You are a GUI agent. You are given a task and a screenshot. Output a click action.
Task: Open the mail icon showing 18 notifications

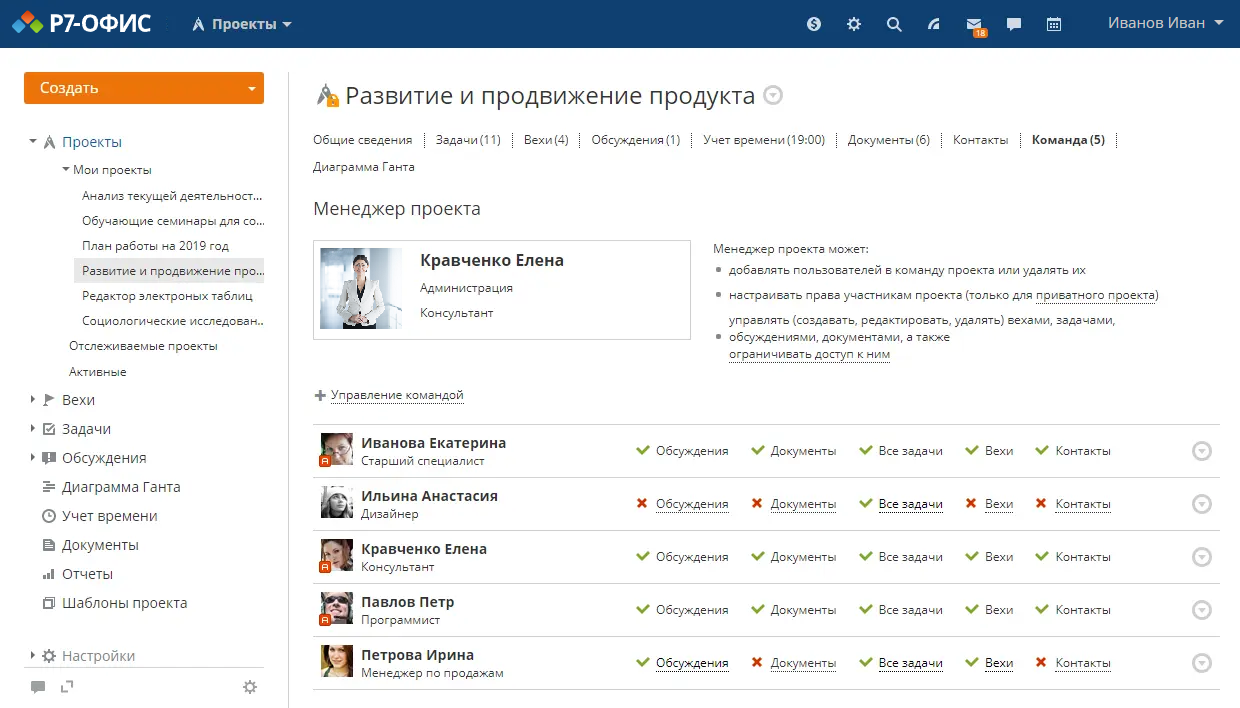tap(973, 24)
